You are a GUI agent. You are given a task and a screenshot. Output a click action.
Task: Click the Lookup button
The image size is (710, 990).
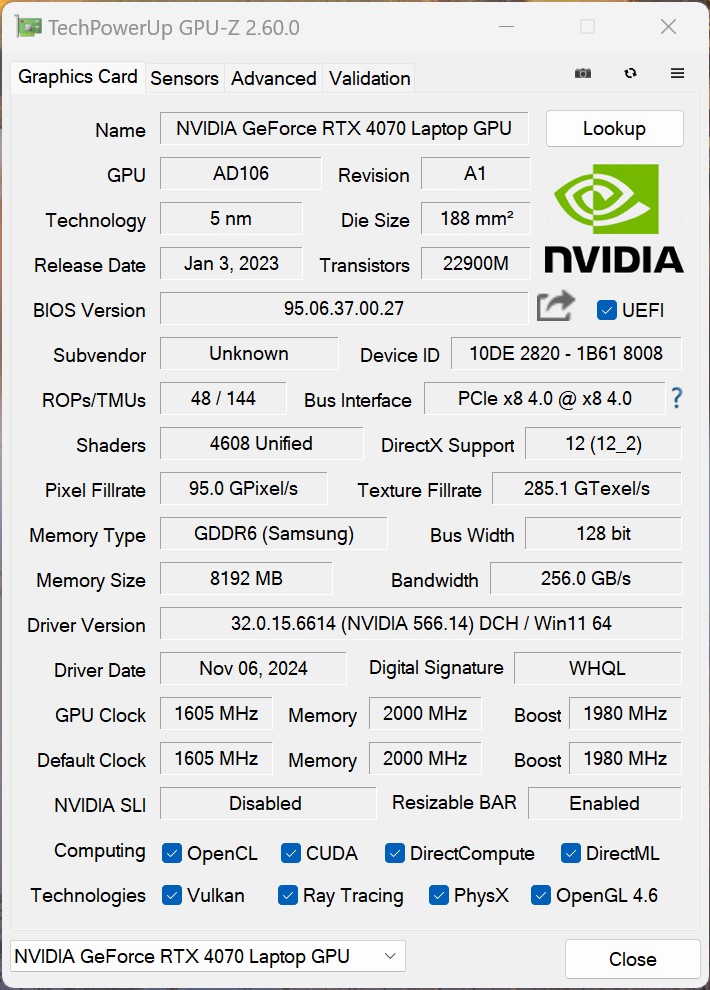(614, 129)
